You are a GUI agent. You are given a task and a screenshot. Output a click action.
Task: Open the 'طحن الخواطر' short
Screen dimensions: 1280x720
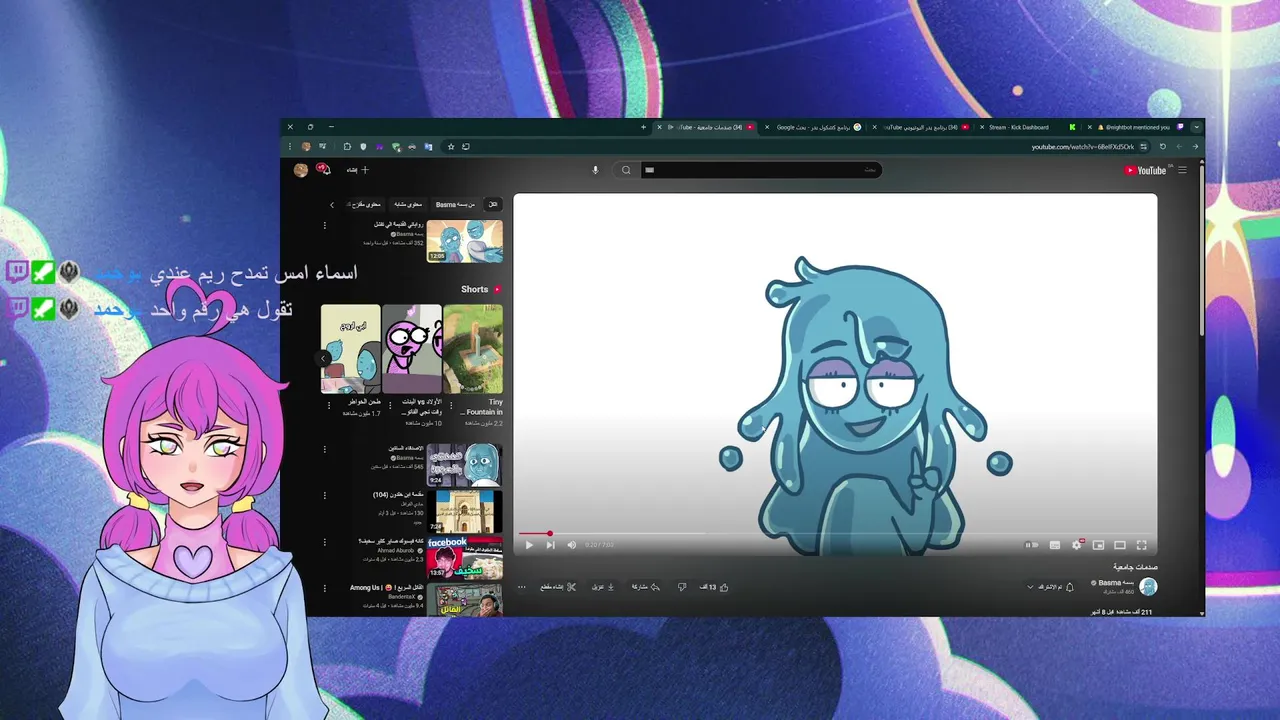[351, 349]
